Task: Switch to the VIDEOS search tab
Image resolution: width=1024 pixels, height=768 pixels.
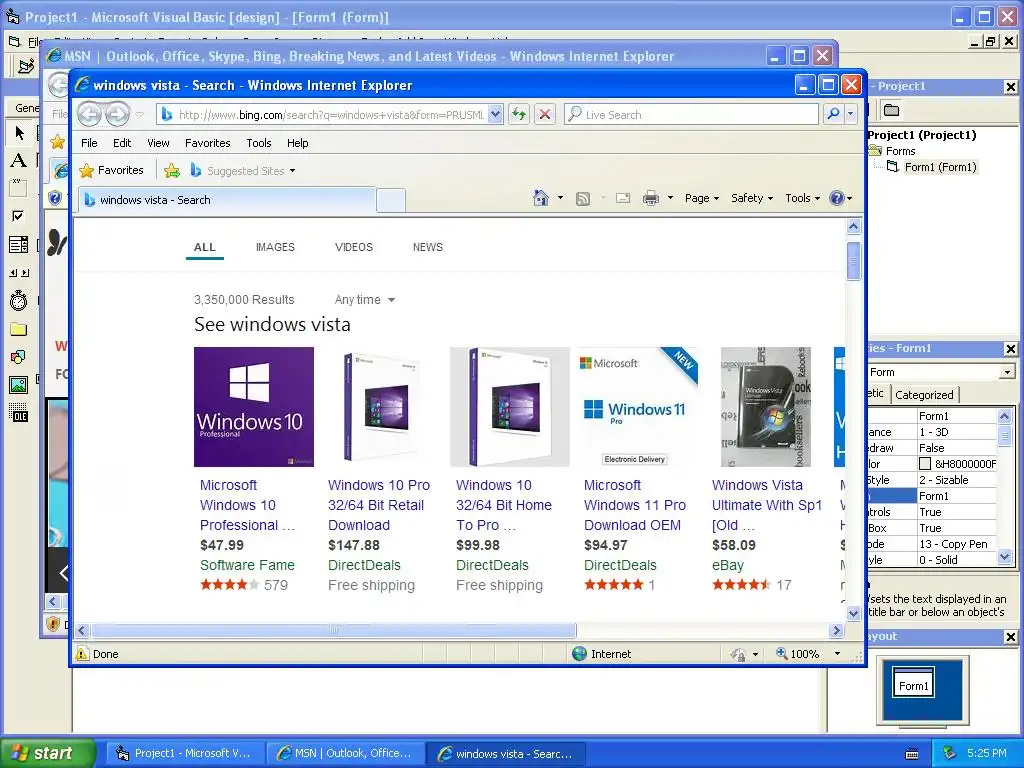Action: 354,247
